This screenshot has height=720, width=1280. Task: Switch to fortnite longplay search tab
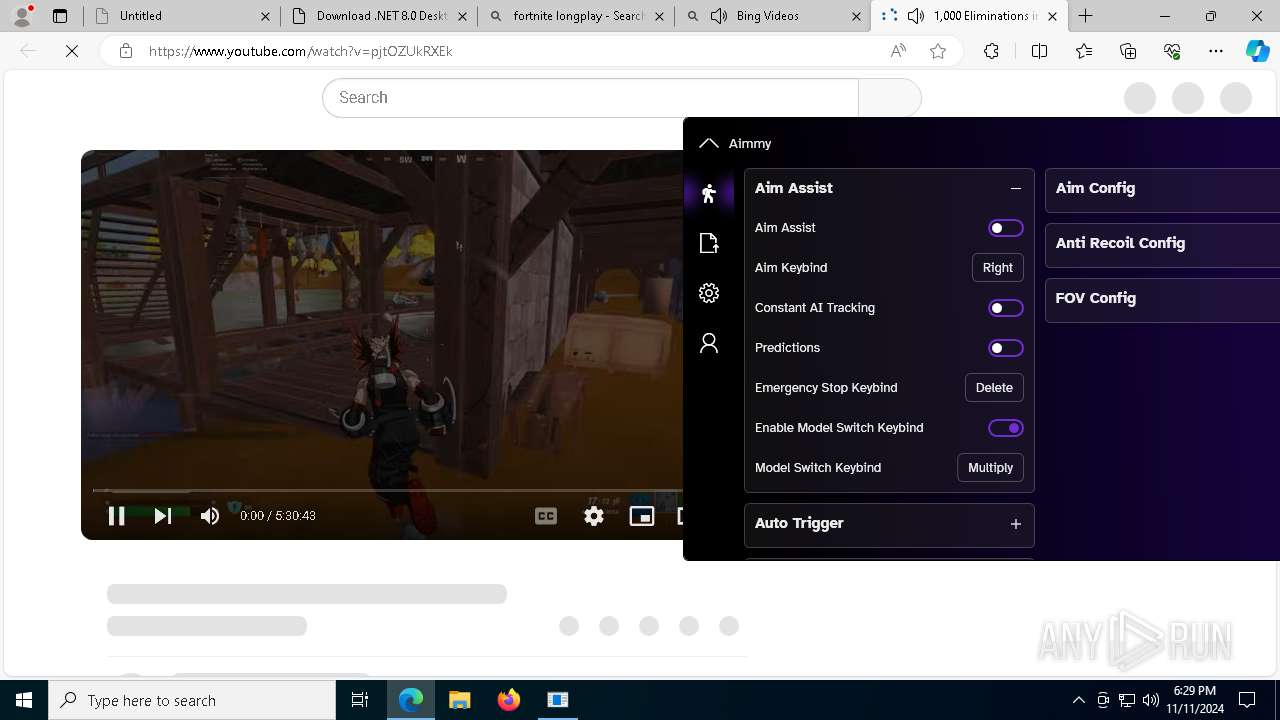[x=575, y=16]
